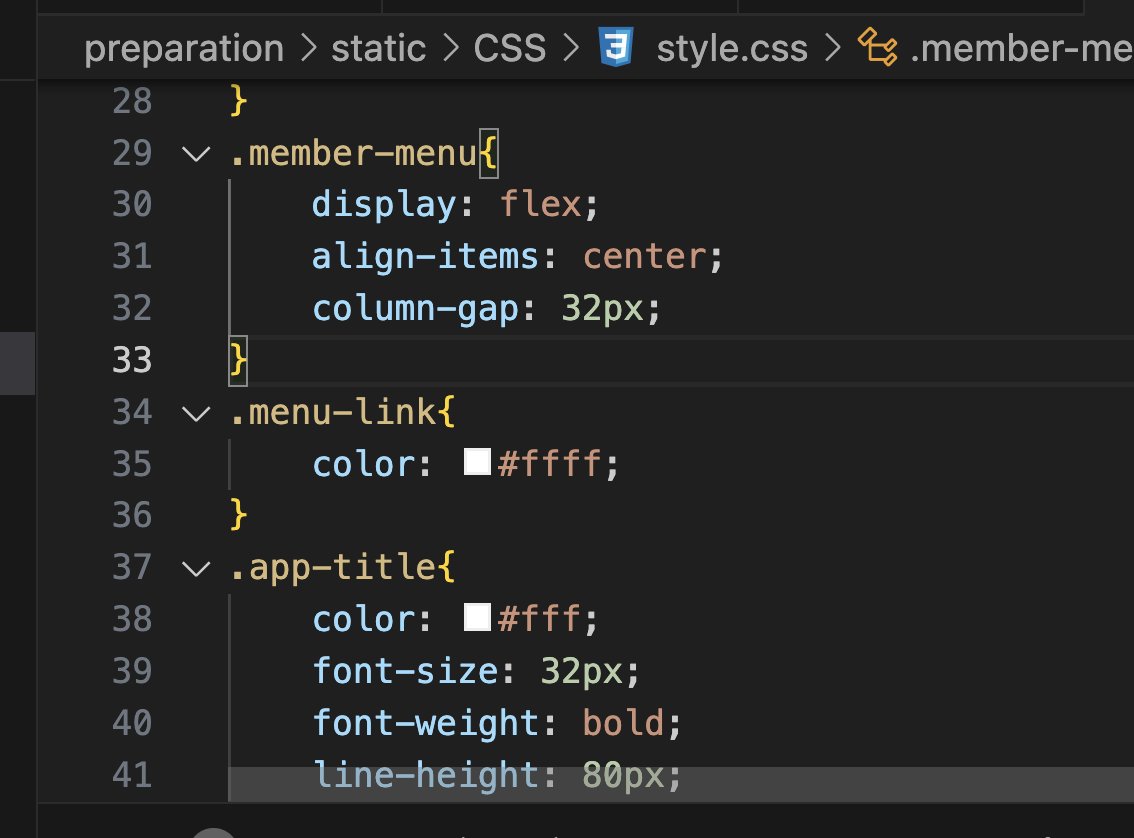Click the closing brace on line 28
The image size is (1134, 838).
[239, 101]
